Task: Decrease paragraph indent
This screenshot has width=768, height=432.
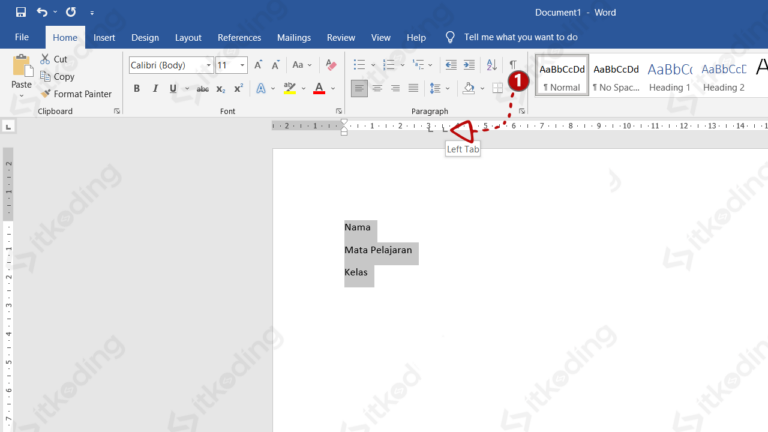Action: (451, 65)
